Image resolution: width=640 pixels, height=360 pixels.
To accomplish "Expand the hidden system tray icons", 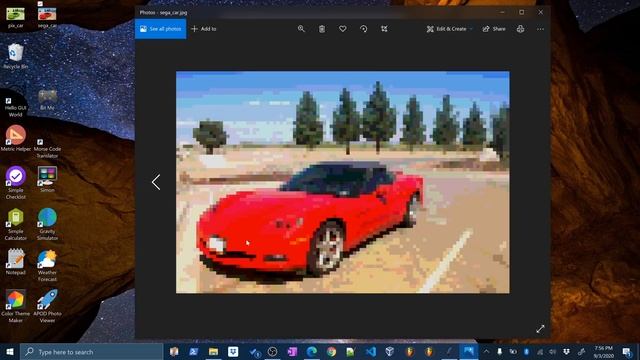I will pyautogui.click(x=486, y=352).
